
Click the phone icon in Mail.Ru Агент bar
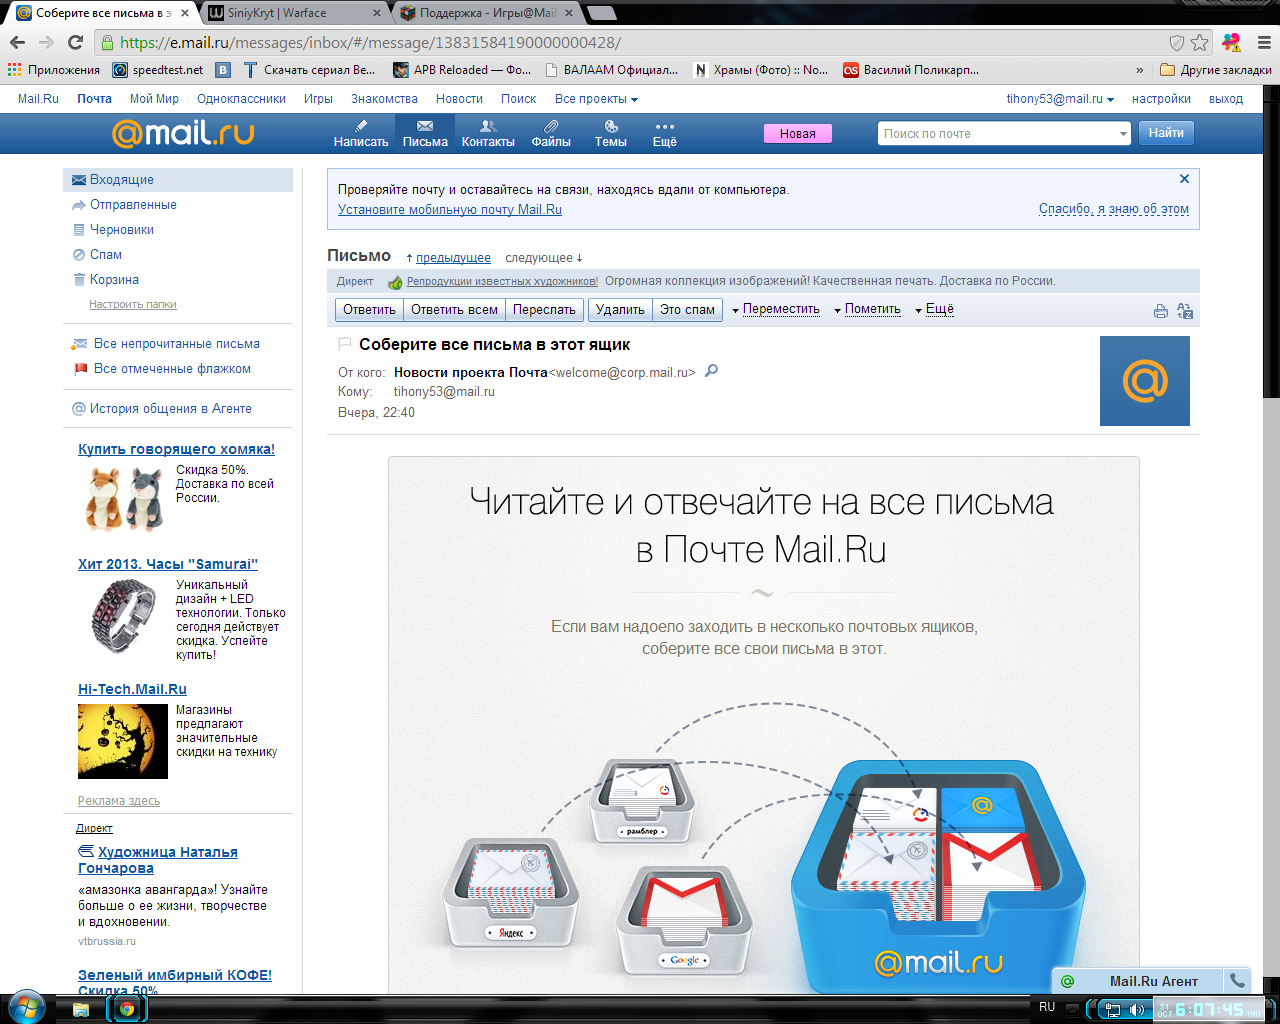click(x=1237, y=981)
